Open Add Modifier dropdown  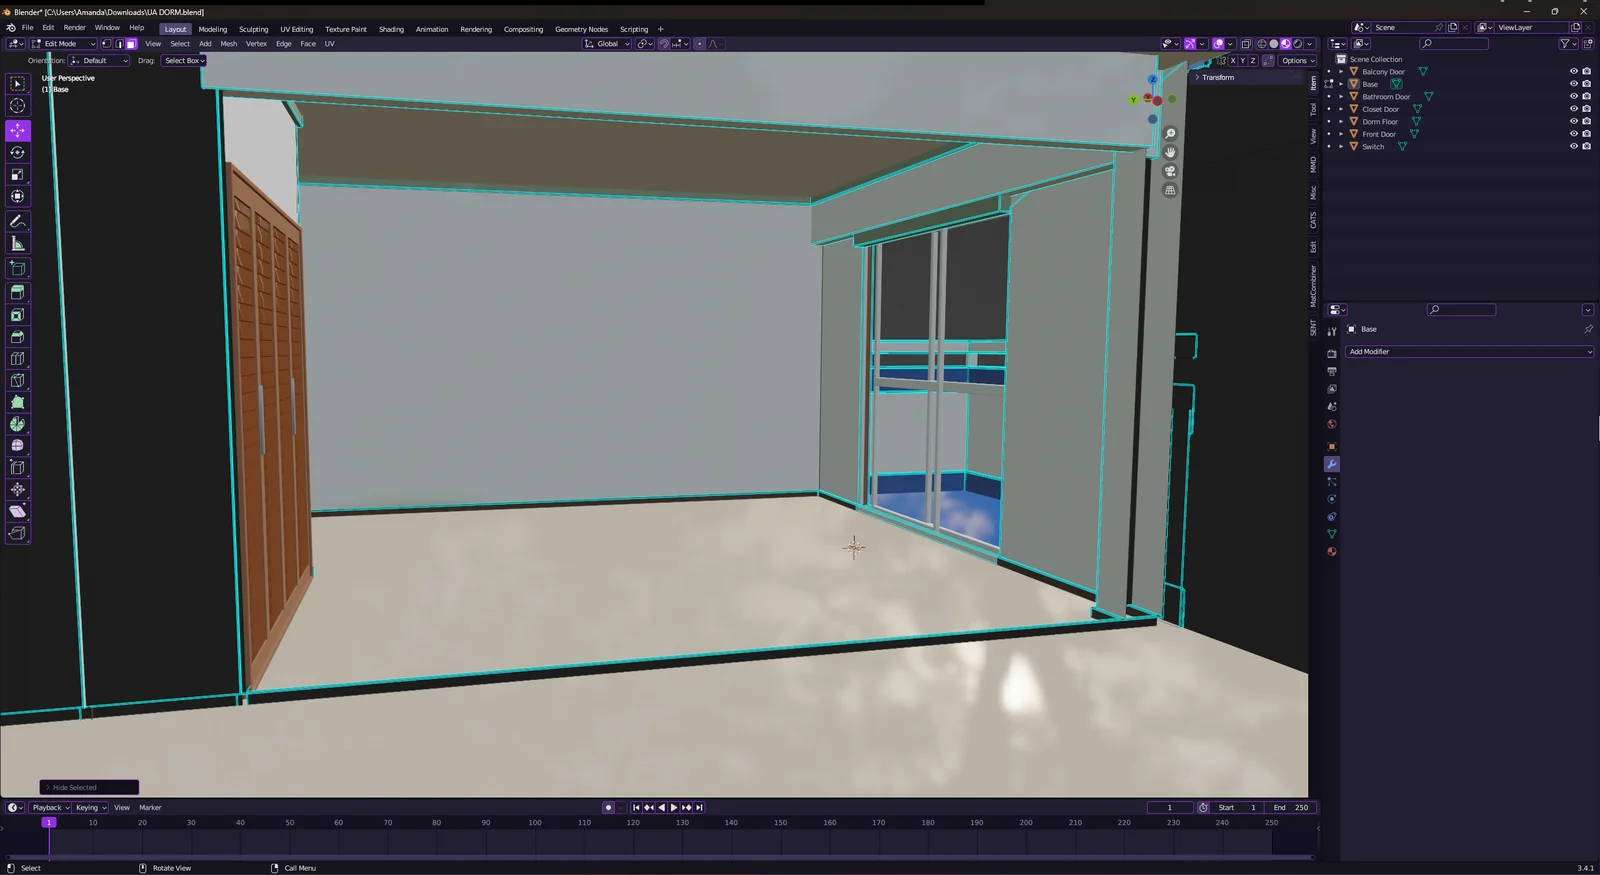(x=1469, y=352)
